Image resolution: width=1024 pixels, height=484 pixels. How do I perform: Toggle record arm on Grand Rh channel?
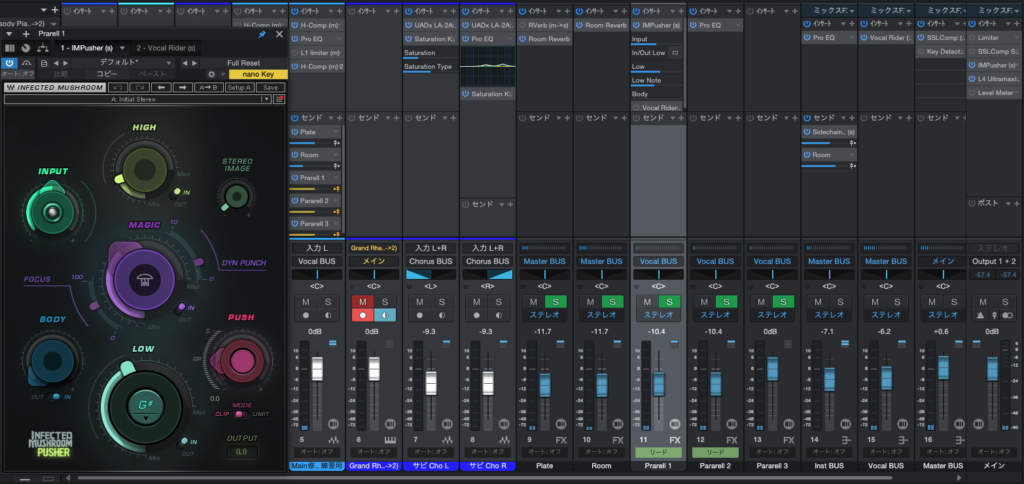[362, 315]
